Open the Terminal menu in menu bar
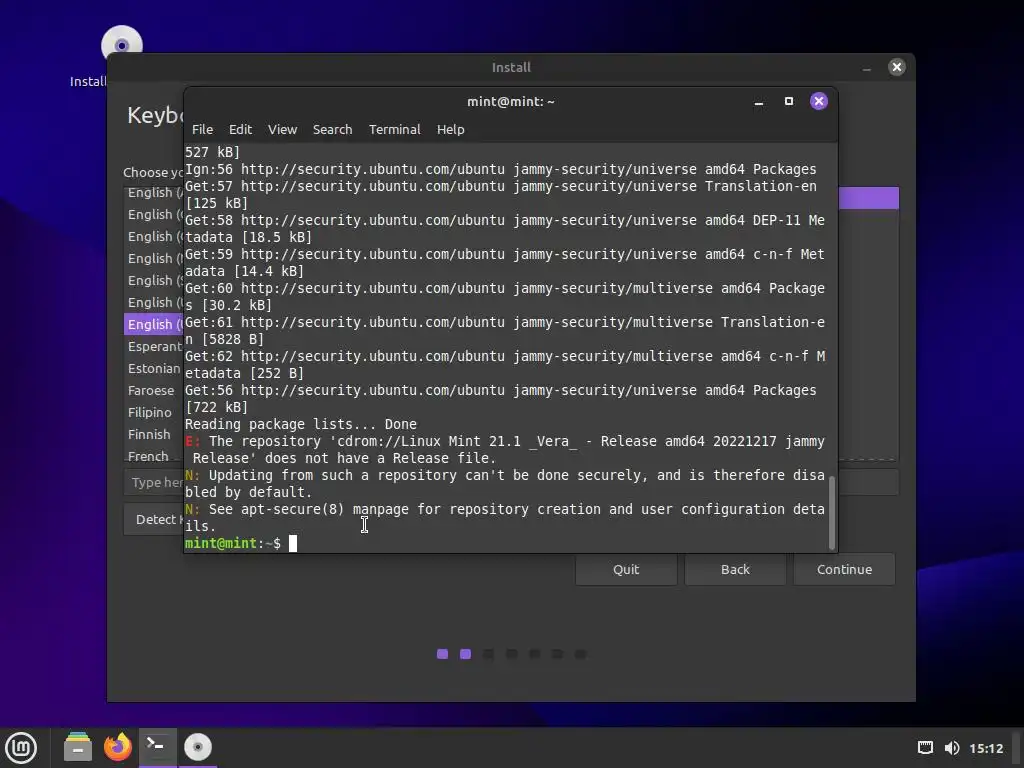Screen dimensions: 1024x768 394,129
